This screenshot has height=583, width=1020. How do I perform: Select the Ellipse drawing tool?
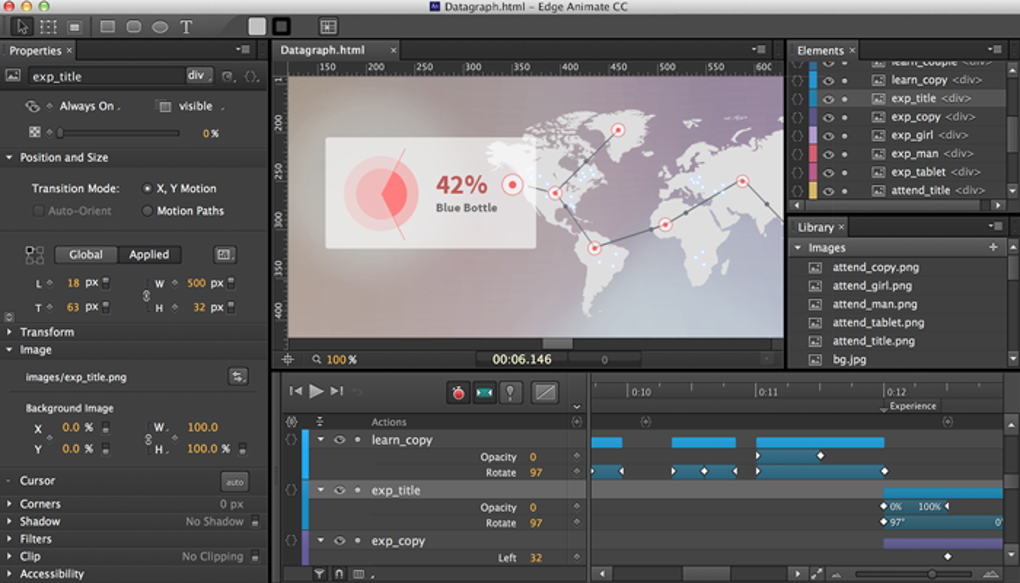pyautogui.click(x=160, y=27)
